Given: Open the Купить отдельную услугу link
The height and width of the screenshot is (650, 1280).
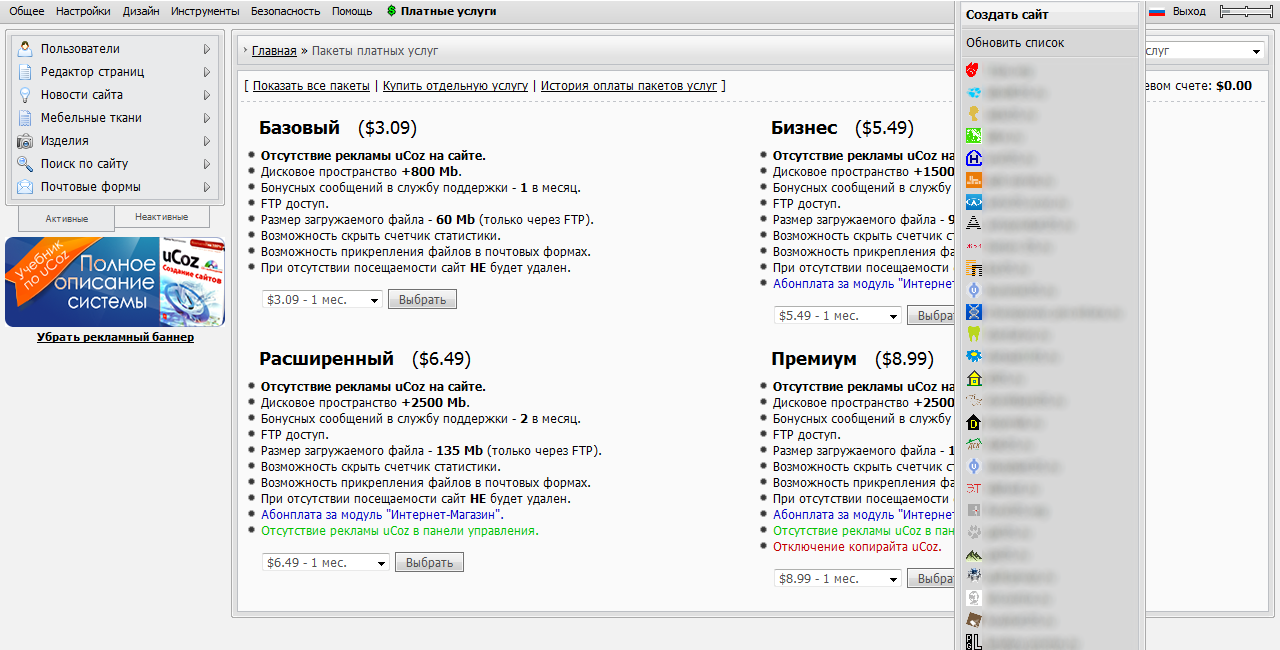Looking at the screenshot, I should coord(455,86).
